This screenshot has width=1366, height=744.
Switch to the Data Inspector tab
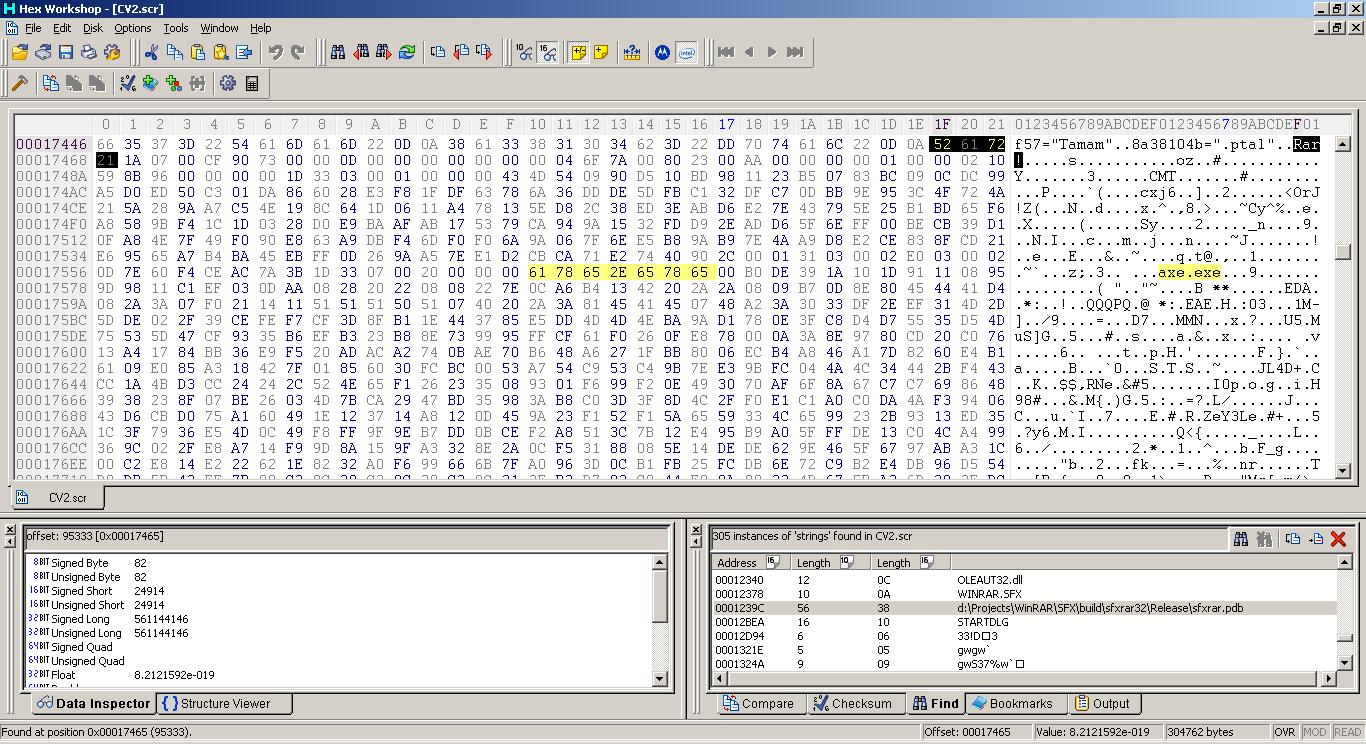tap(93, 704)
